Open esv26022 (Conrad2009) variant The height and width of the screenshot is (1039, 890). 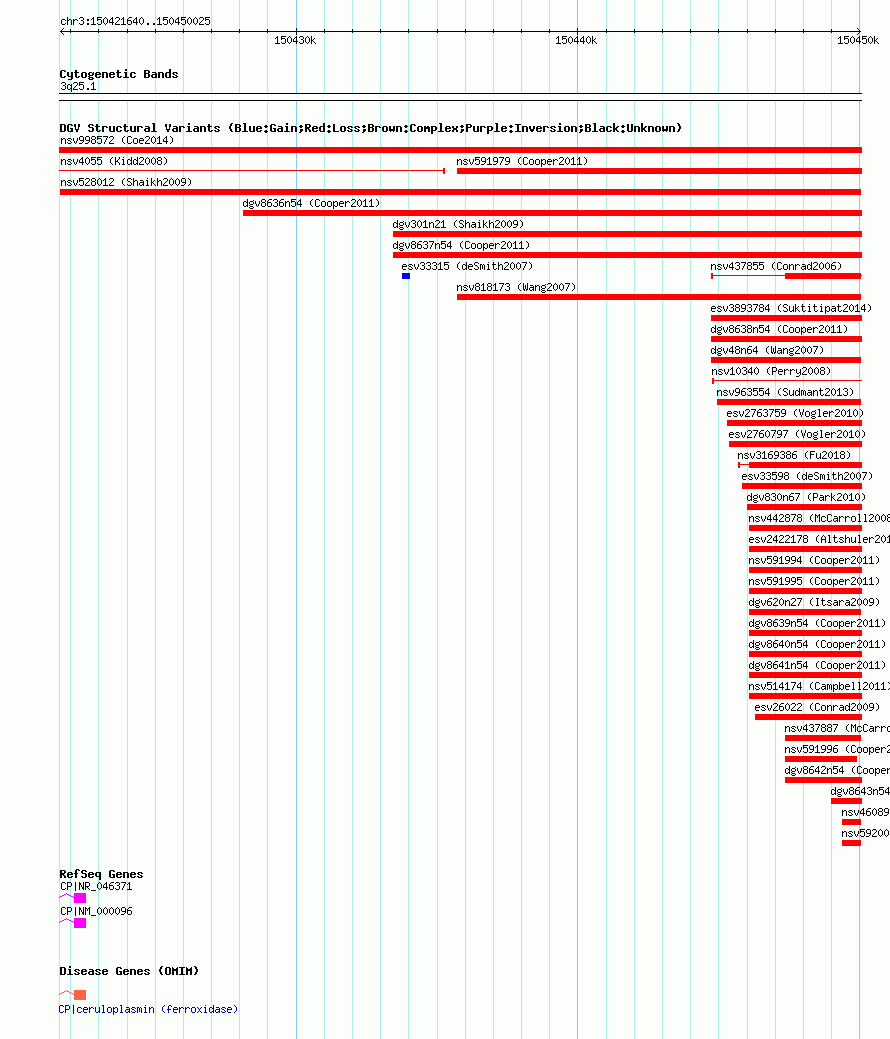817,708
